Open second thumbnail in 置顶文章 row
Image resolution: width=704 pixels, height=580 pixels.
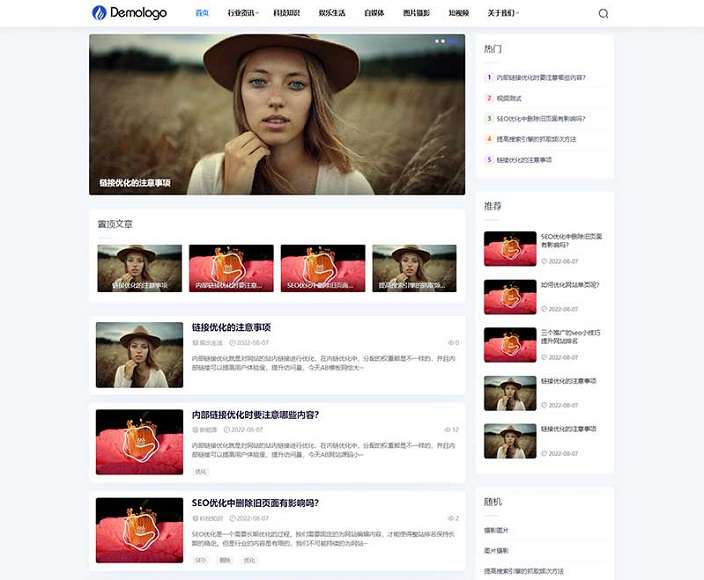pos(231,268)
